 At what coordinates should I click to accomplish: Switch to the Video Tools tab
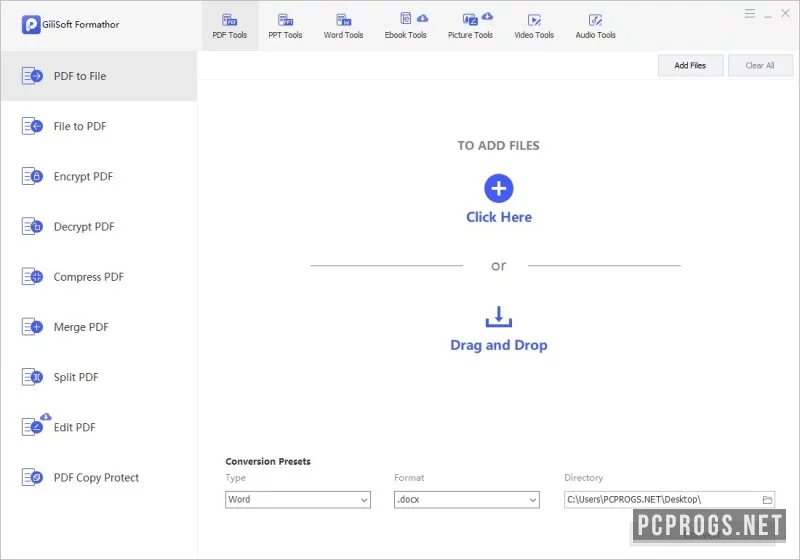(534, 26)
